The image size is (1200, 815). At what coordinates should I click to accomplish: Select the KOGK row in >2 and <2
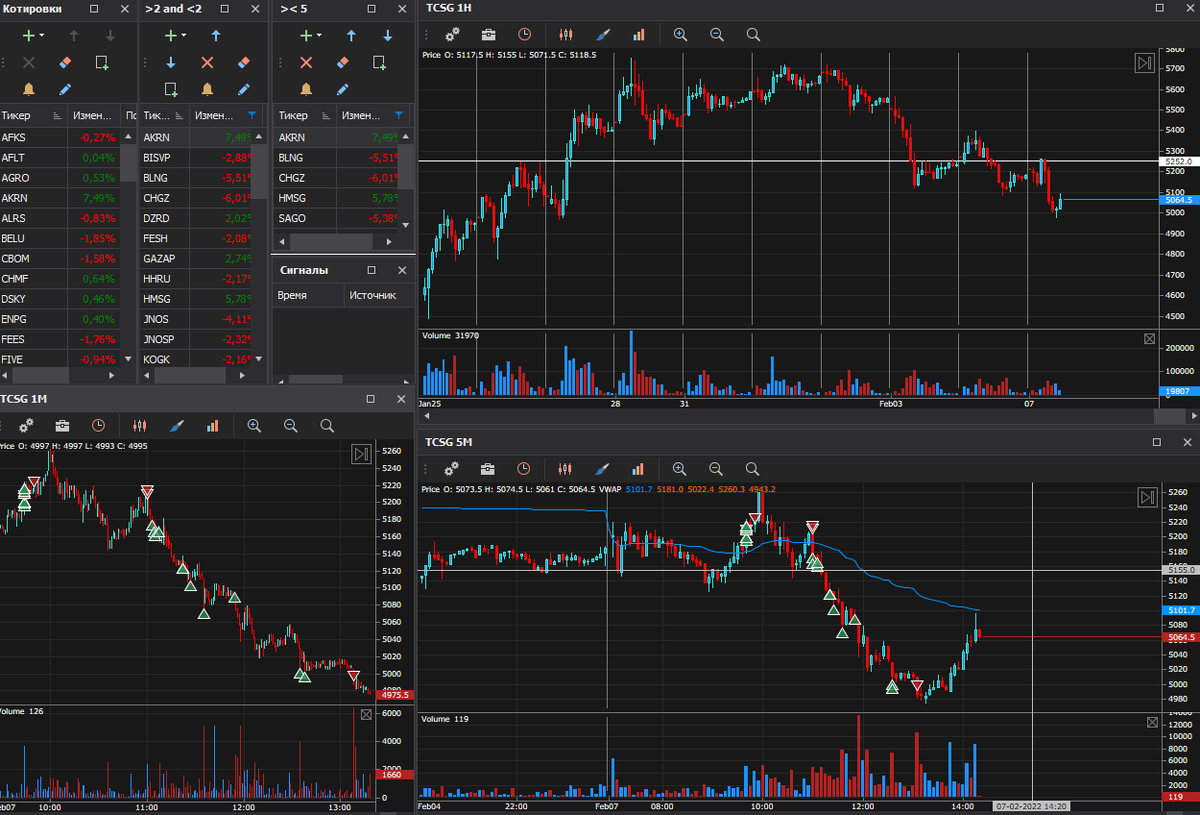click(x=196, y=358)
